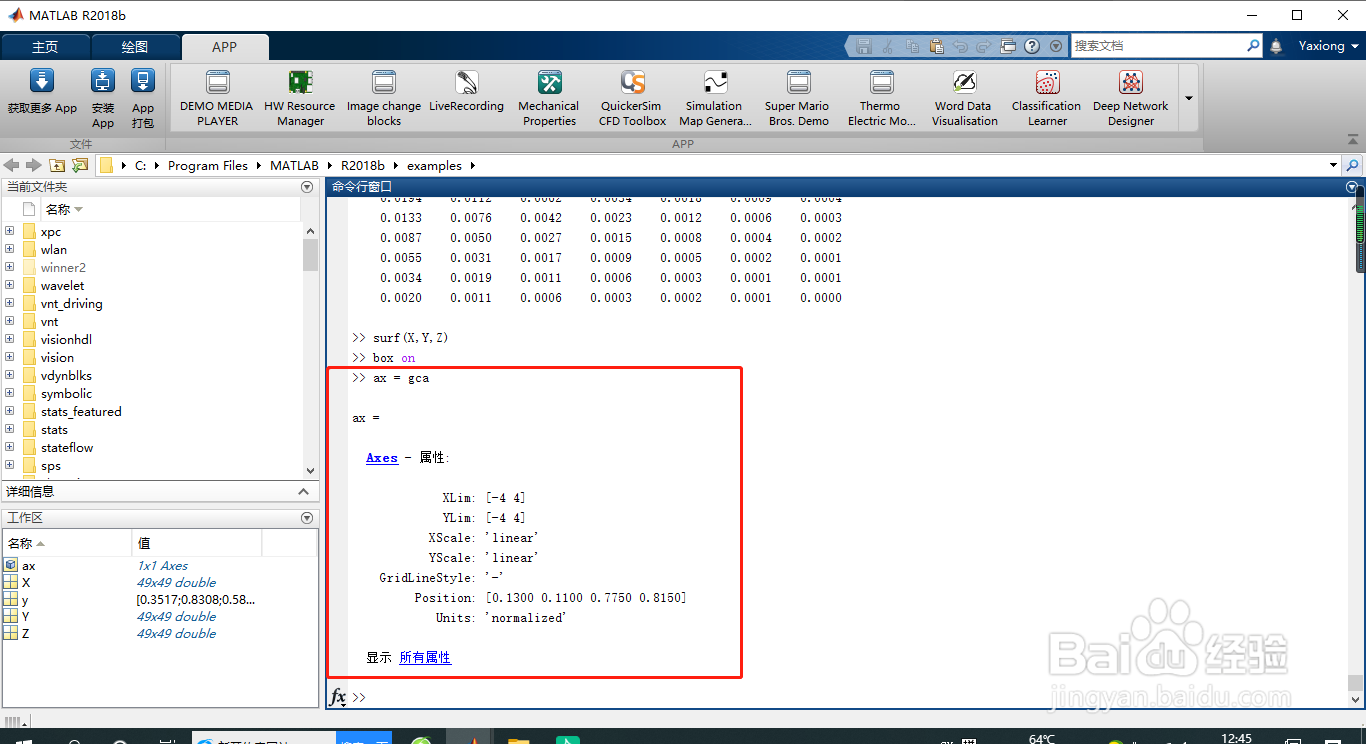Open the Command Window (命令行窗口) actions menu
Screen dimensions: 1366x744
pyautogui.click(x=1353, y=187)
